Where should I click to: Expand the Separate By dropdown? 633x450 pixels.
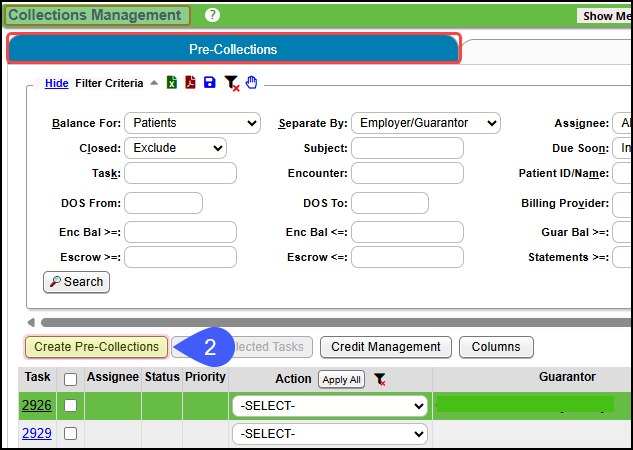coord(425,123)
